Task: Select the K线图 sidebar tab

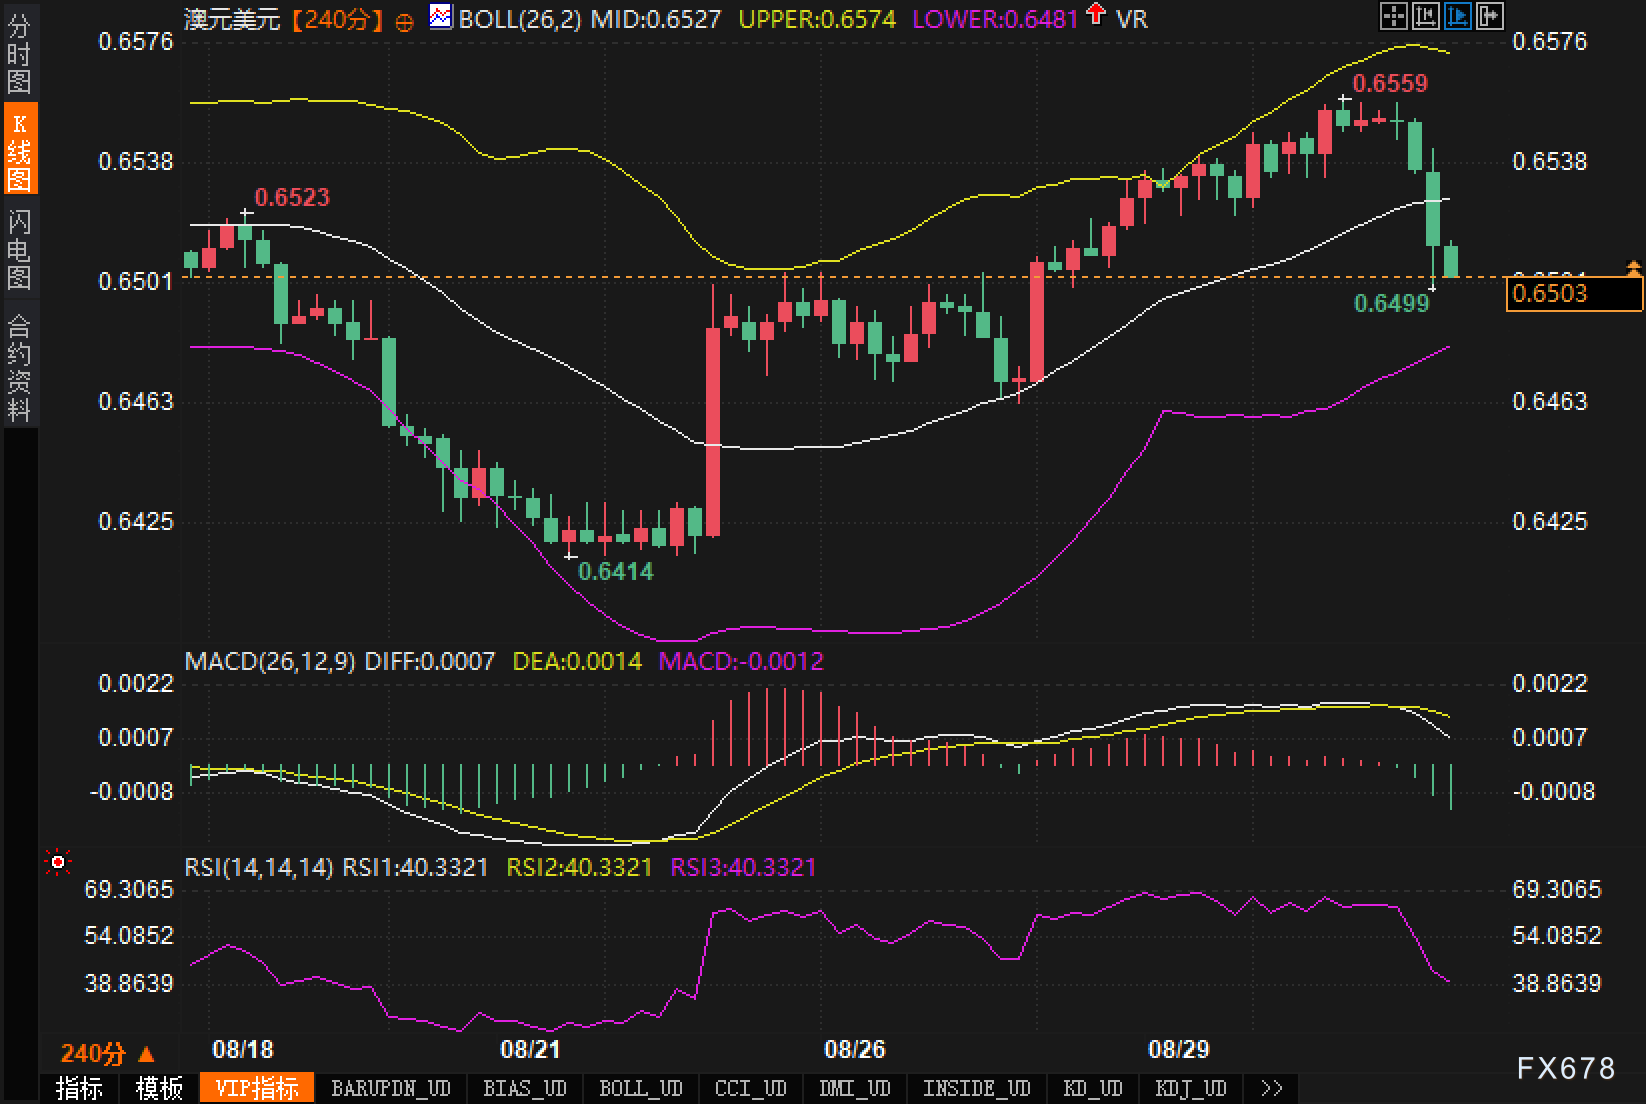Action: 19,150
